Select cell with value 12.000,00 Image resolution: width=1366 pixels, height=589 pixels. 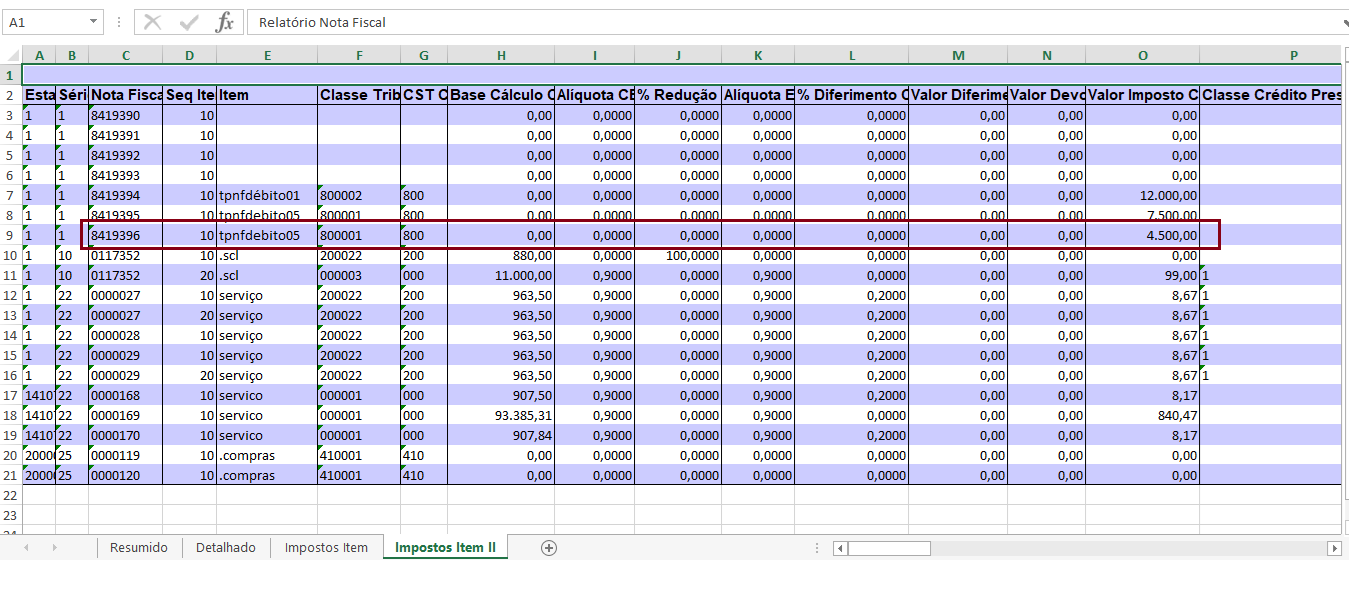[x=1143, y=195]
